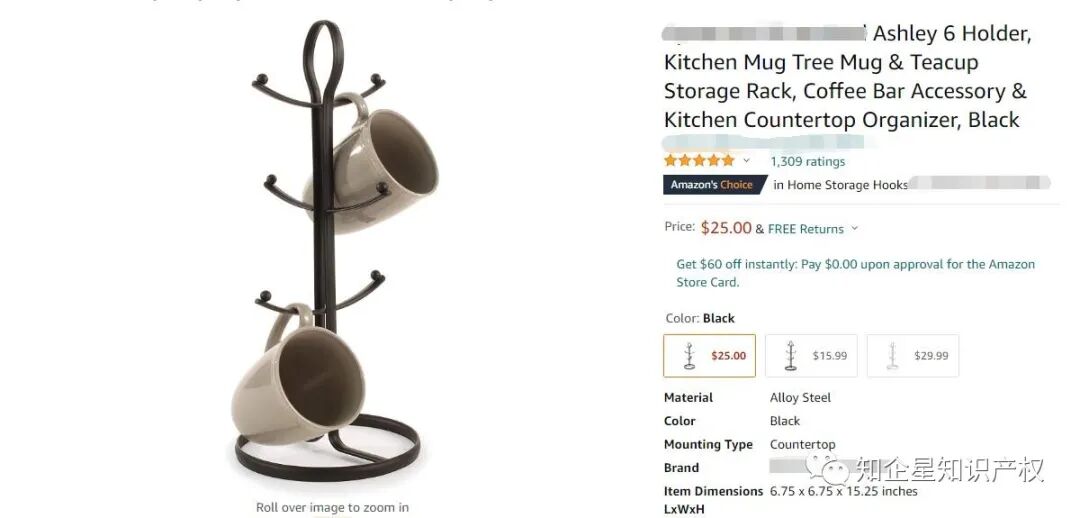Click the five-star rating icons
This screenshot has width=1080, height=518.
pos(699,160)
